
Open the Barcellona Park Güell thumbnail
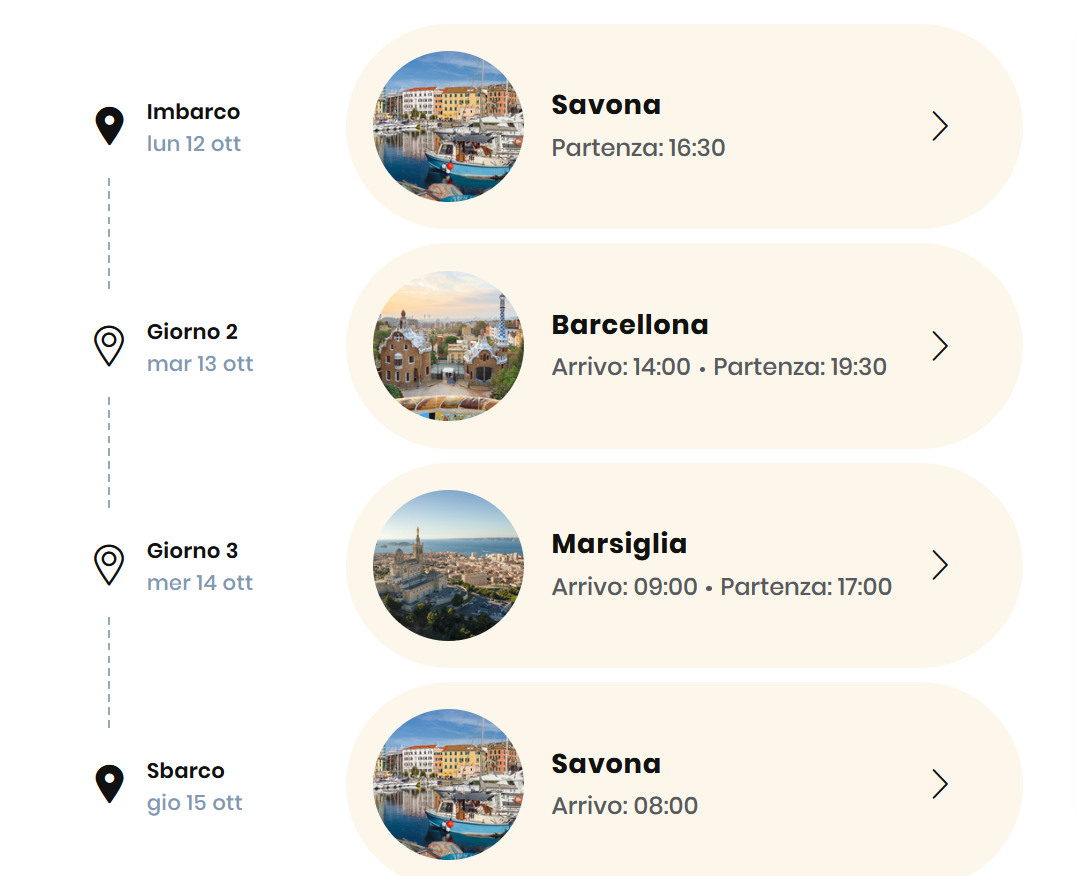448,346
